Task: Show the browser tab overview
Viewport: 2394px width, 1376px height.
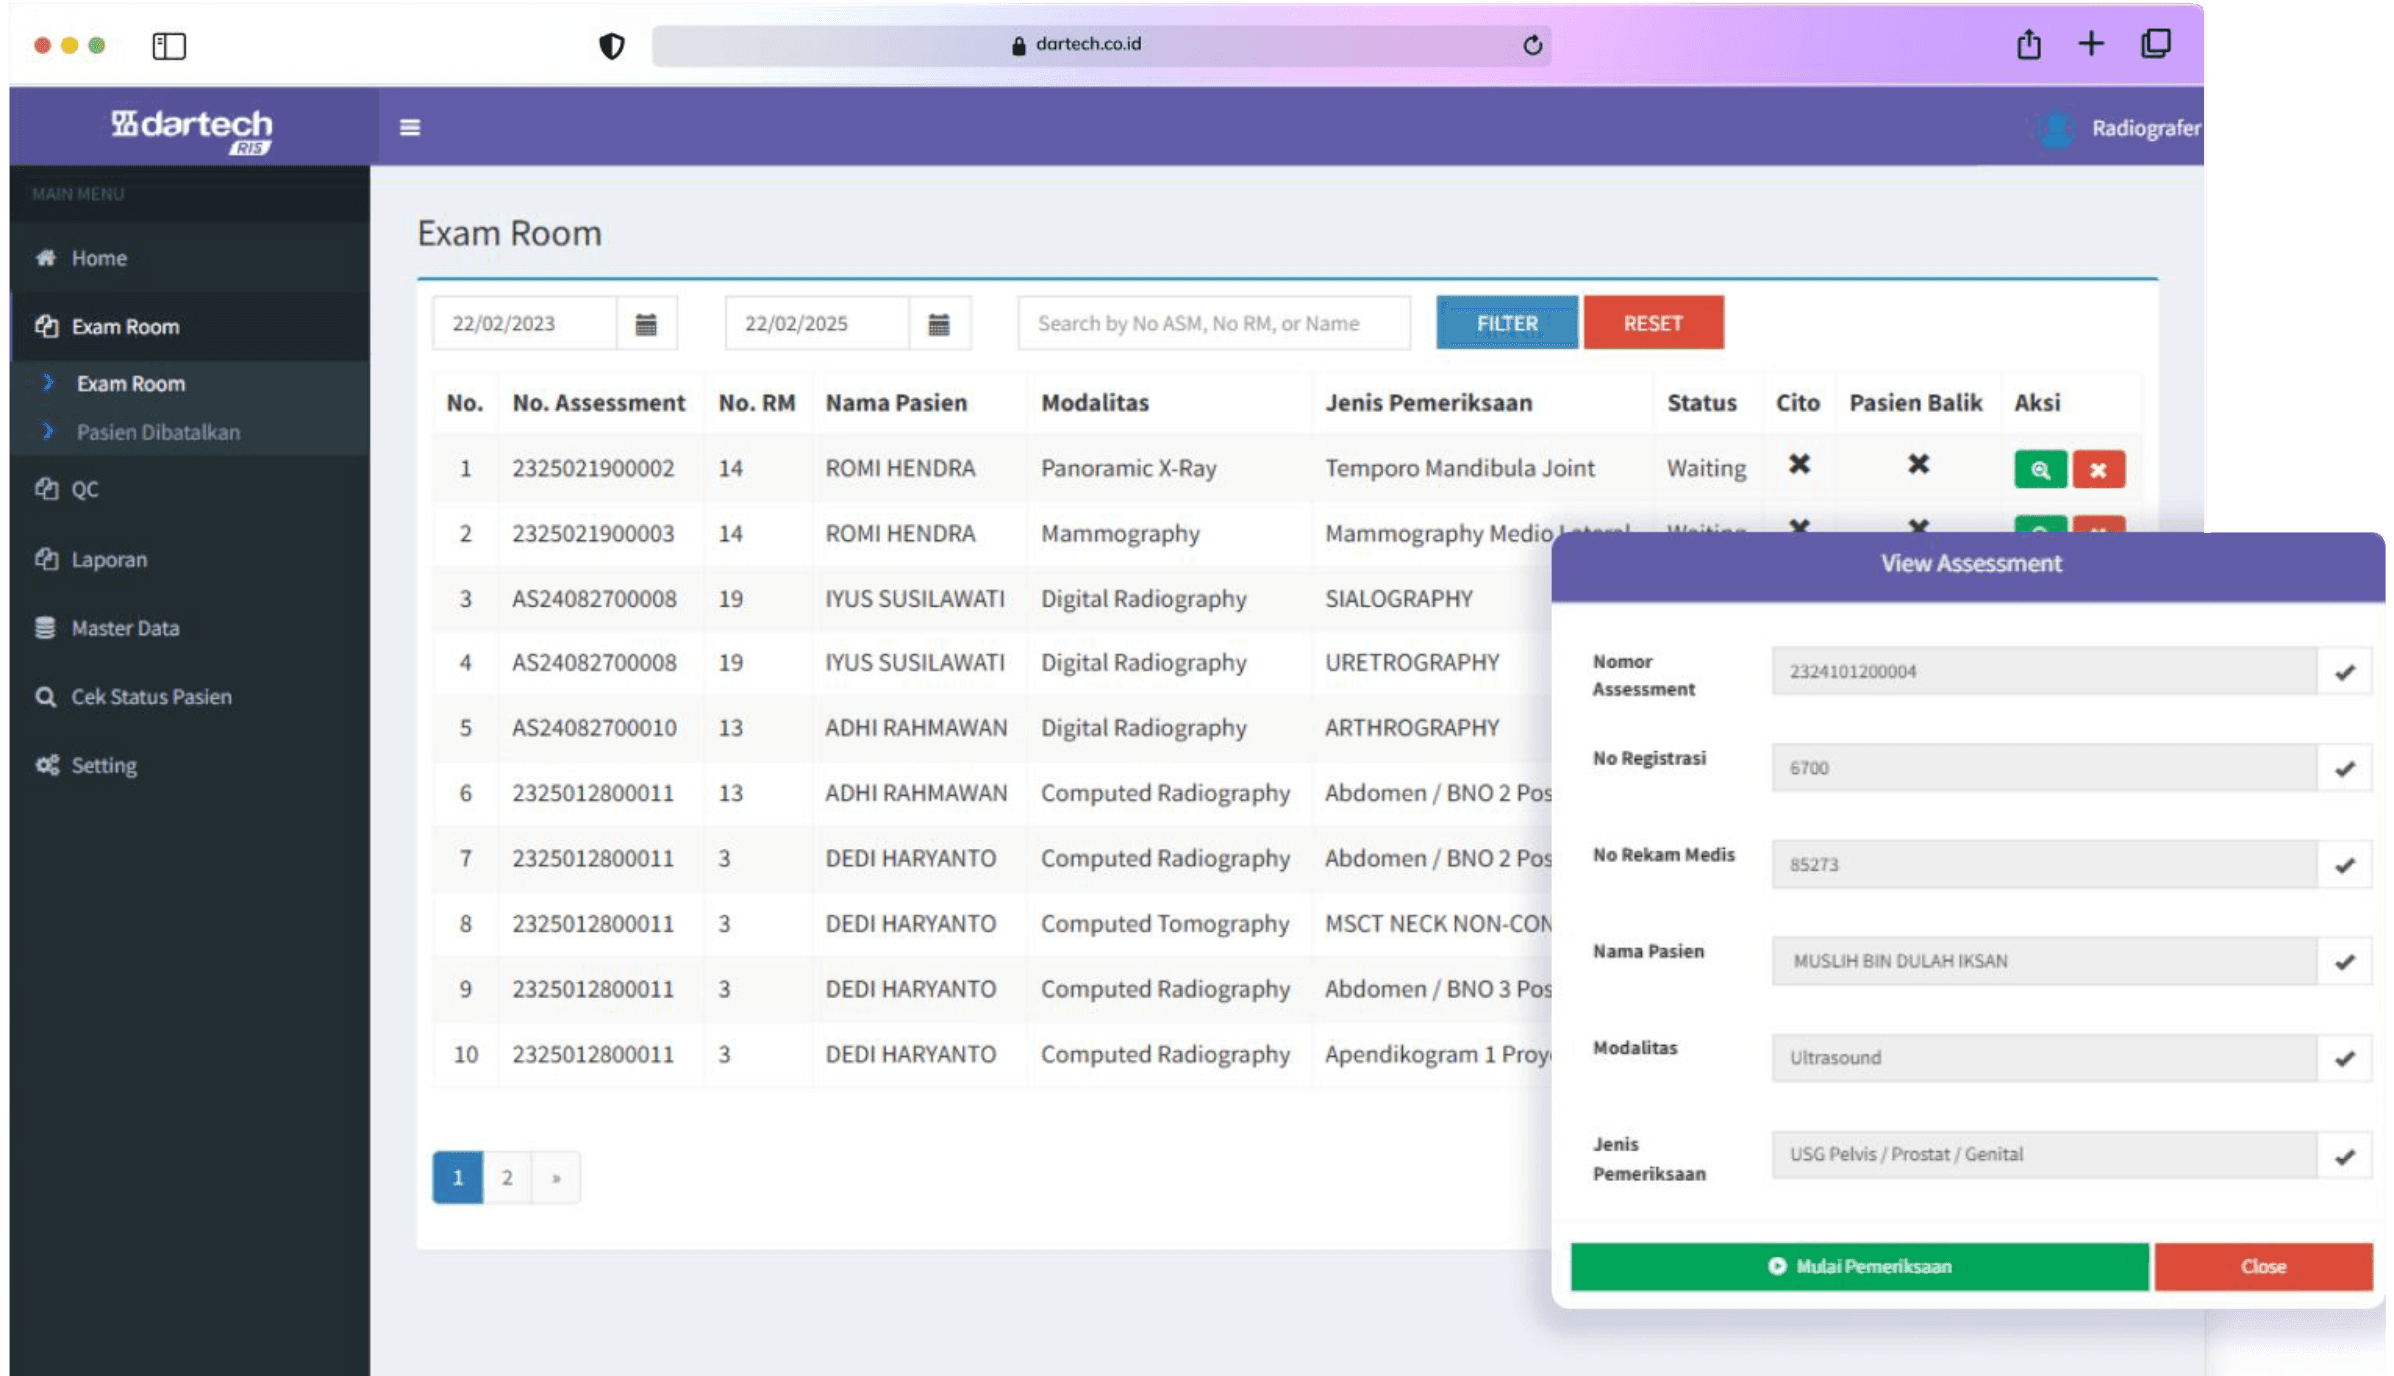Action: 2156,44
